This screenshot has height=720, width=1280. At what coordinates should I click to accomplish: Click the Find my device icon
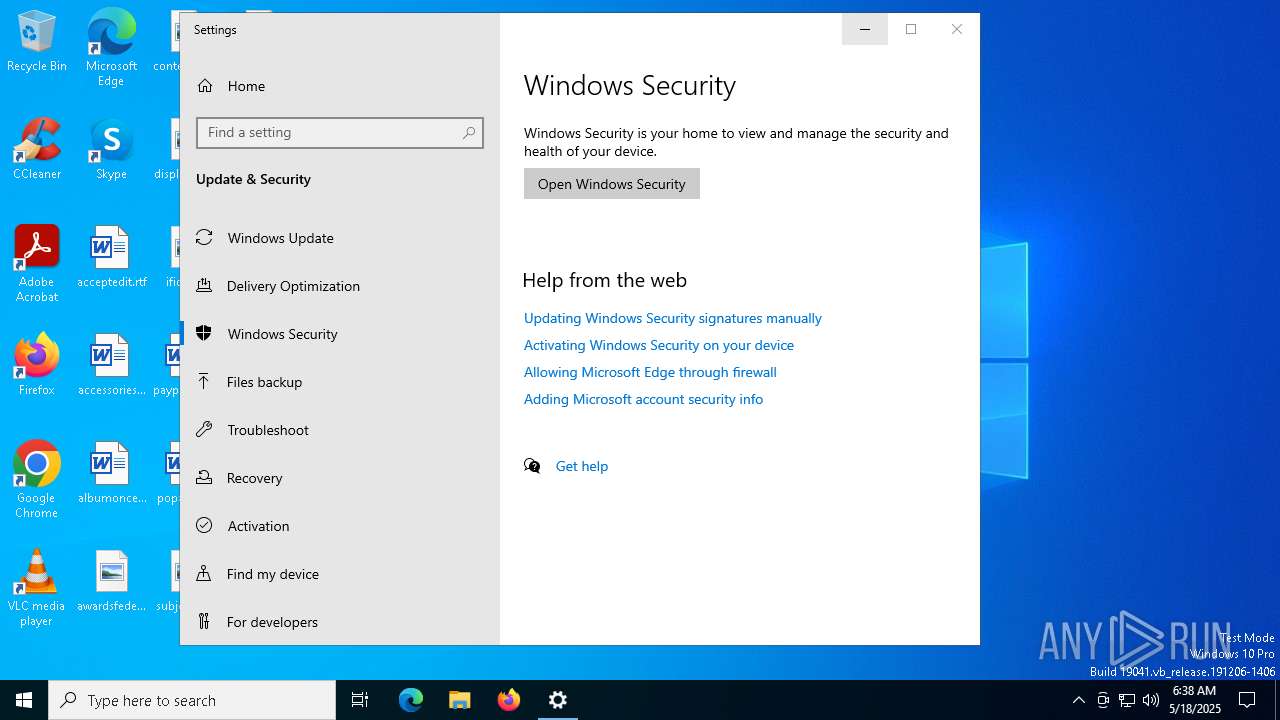(x=204, y=573)
